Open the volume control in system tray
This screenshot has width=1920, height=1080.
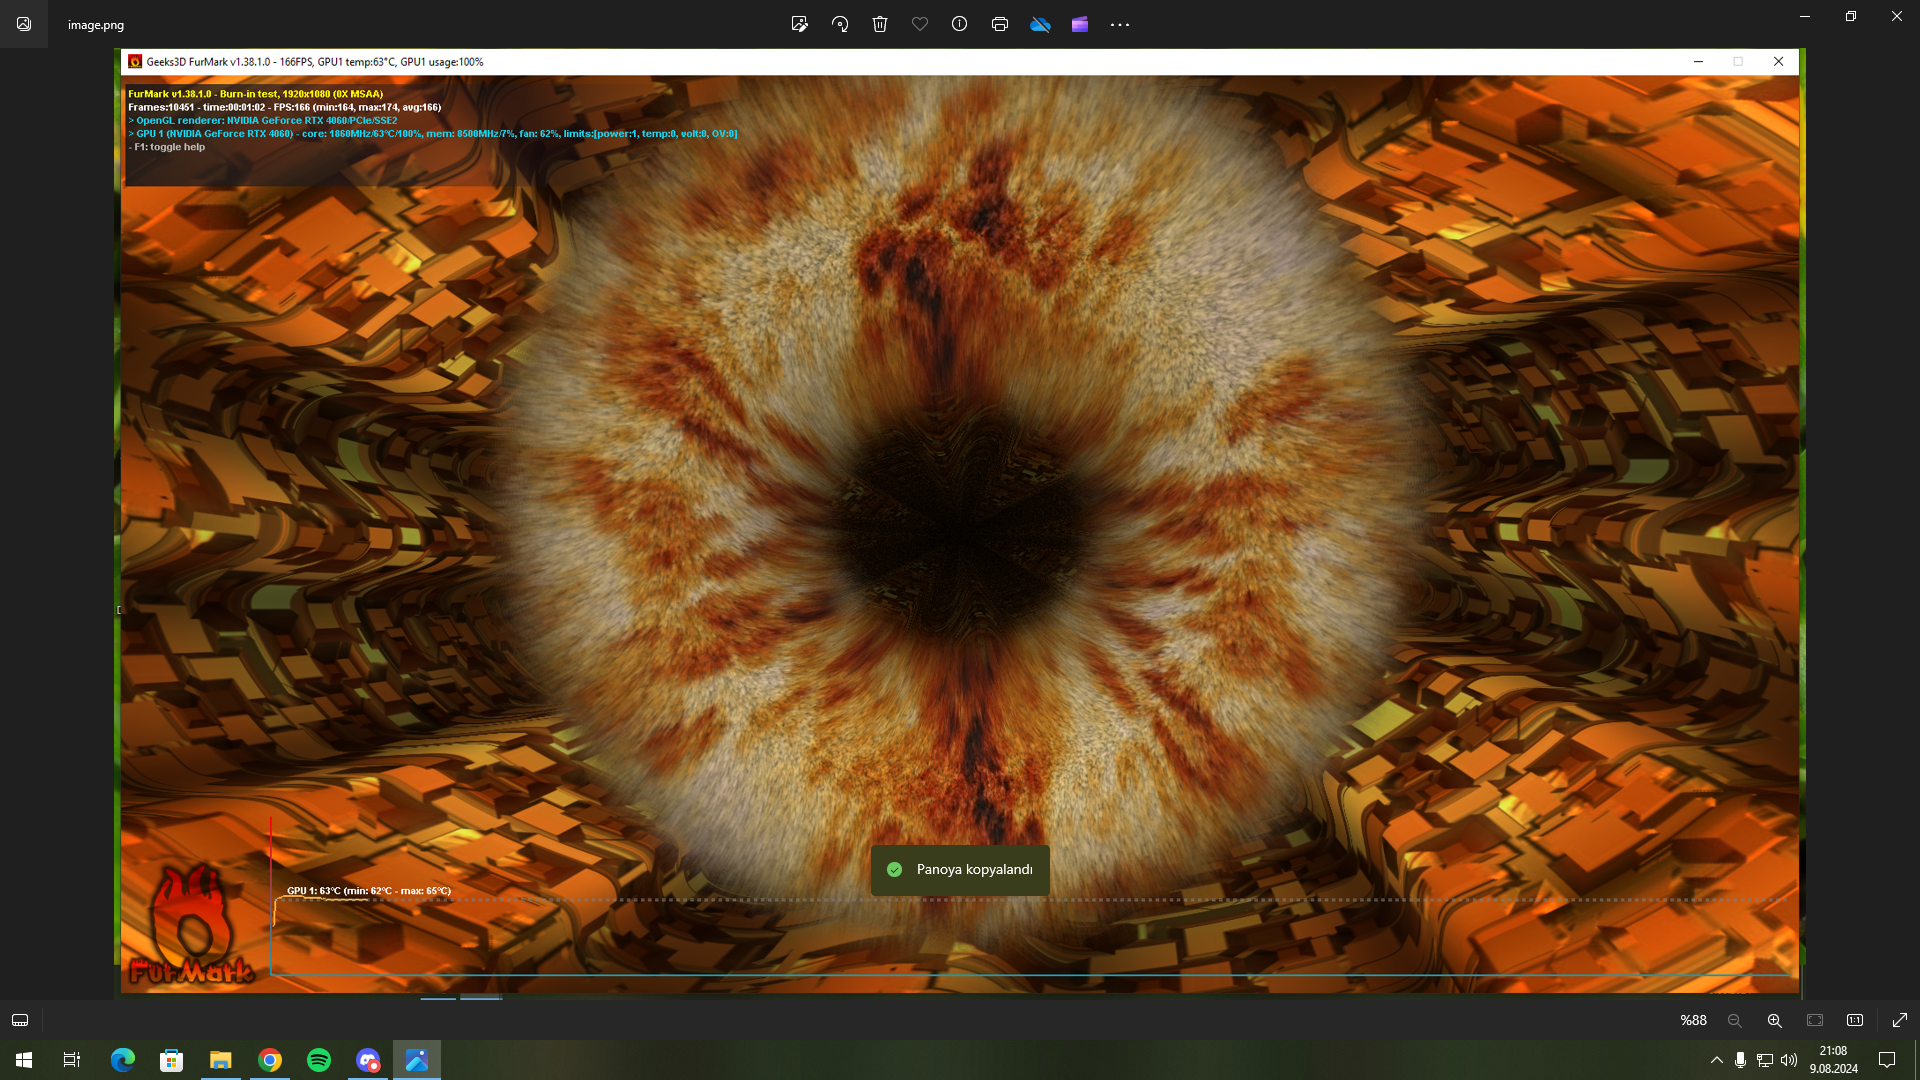(x=1789, y=1060)
